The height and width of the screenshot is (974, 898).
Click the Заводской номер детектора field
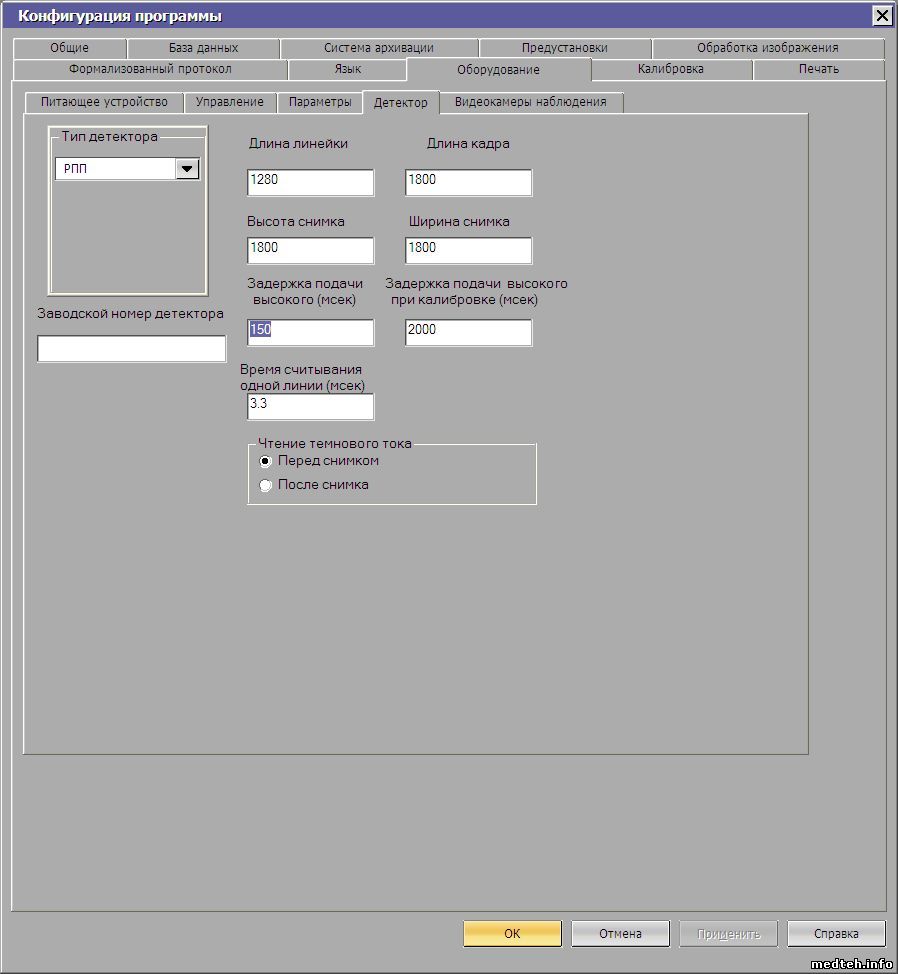[x=131, y=349]
